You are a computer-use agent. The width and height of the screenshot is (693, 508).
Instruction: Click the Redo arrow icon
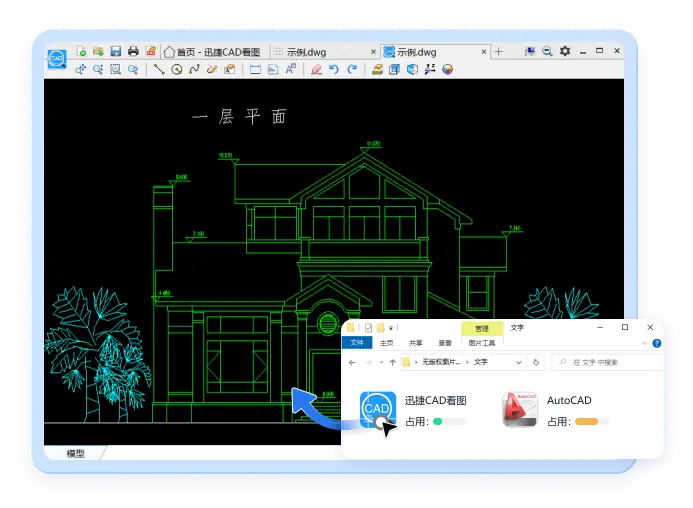[x=352, y=69]
